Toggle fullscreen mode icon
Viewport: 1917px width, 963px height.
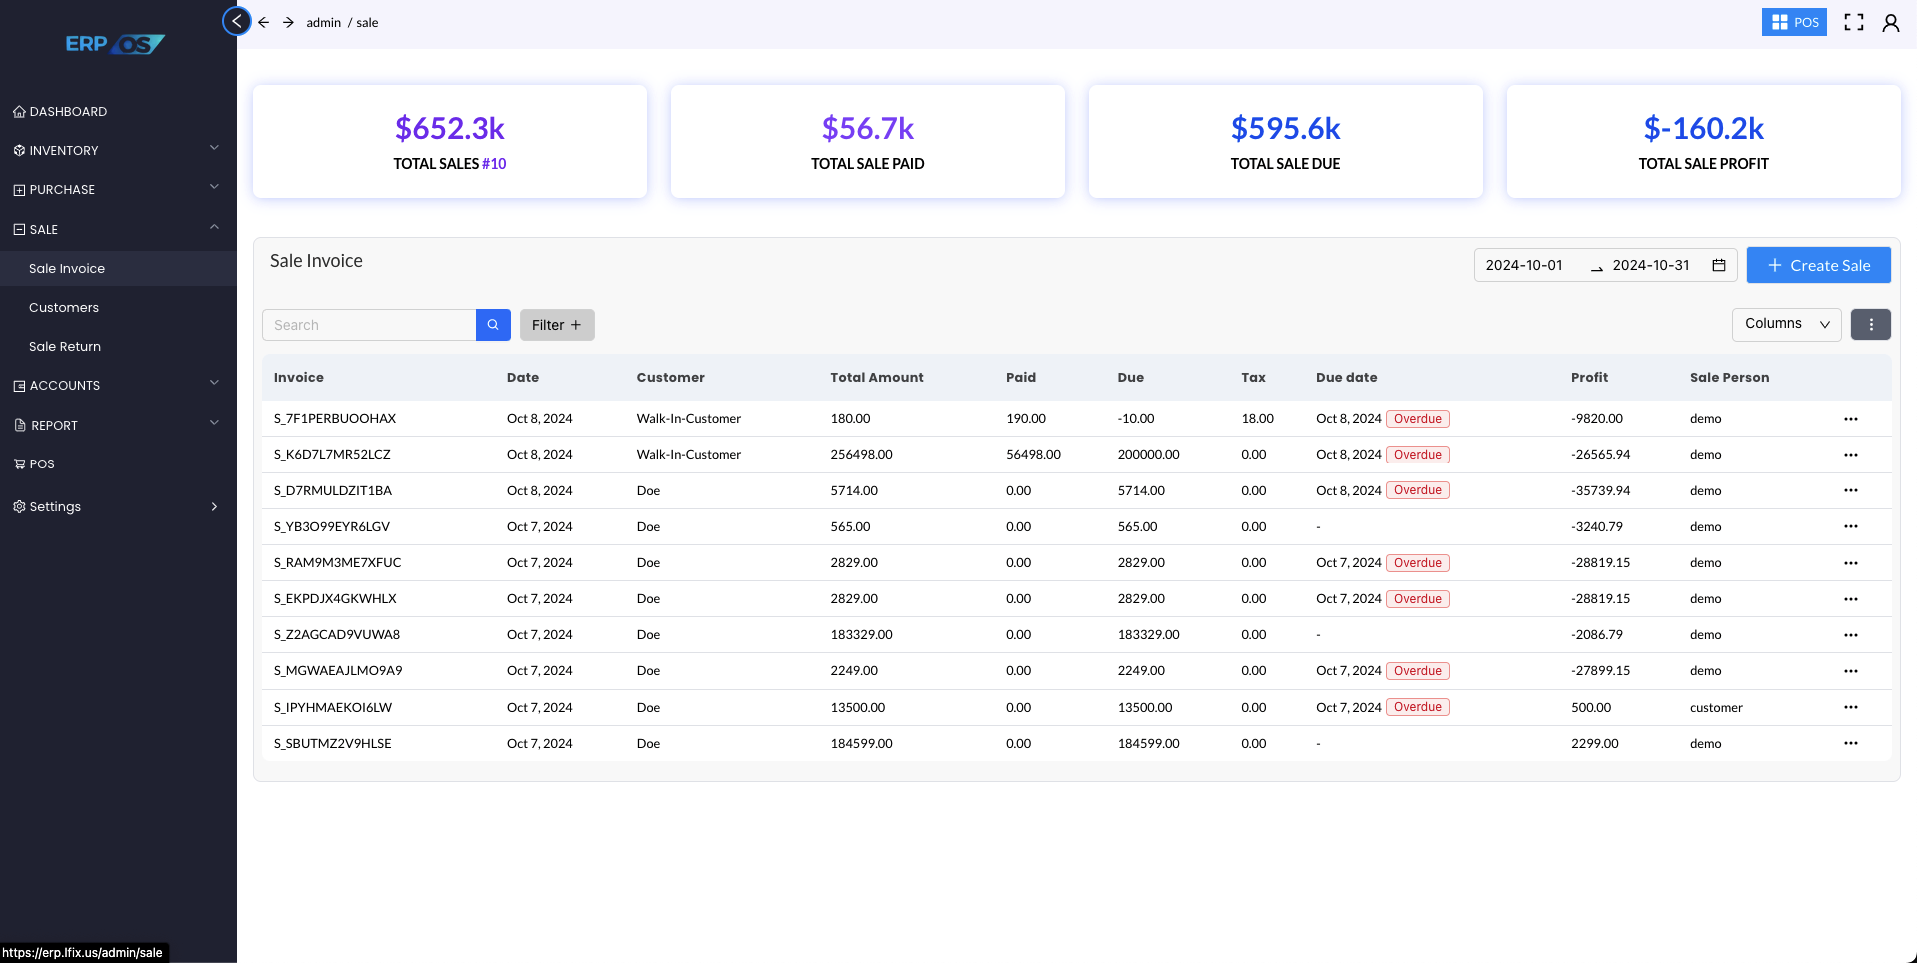coord(1853,22)
